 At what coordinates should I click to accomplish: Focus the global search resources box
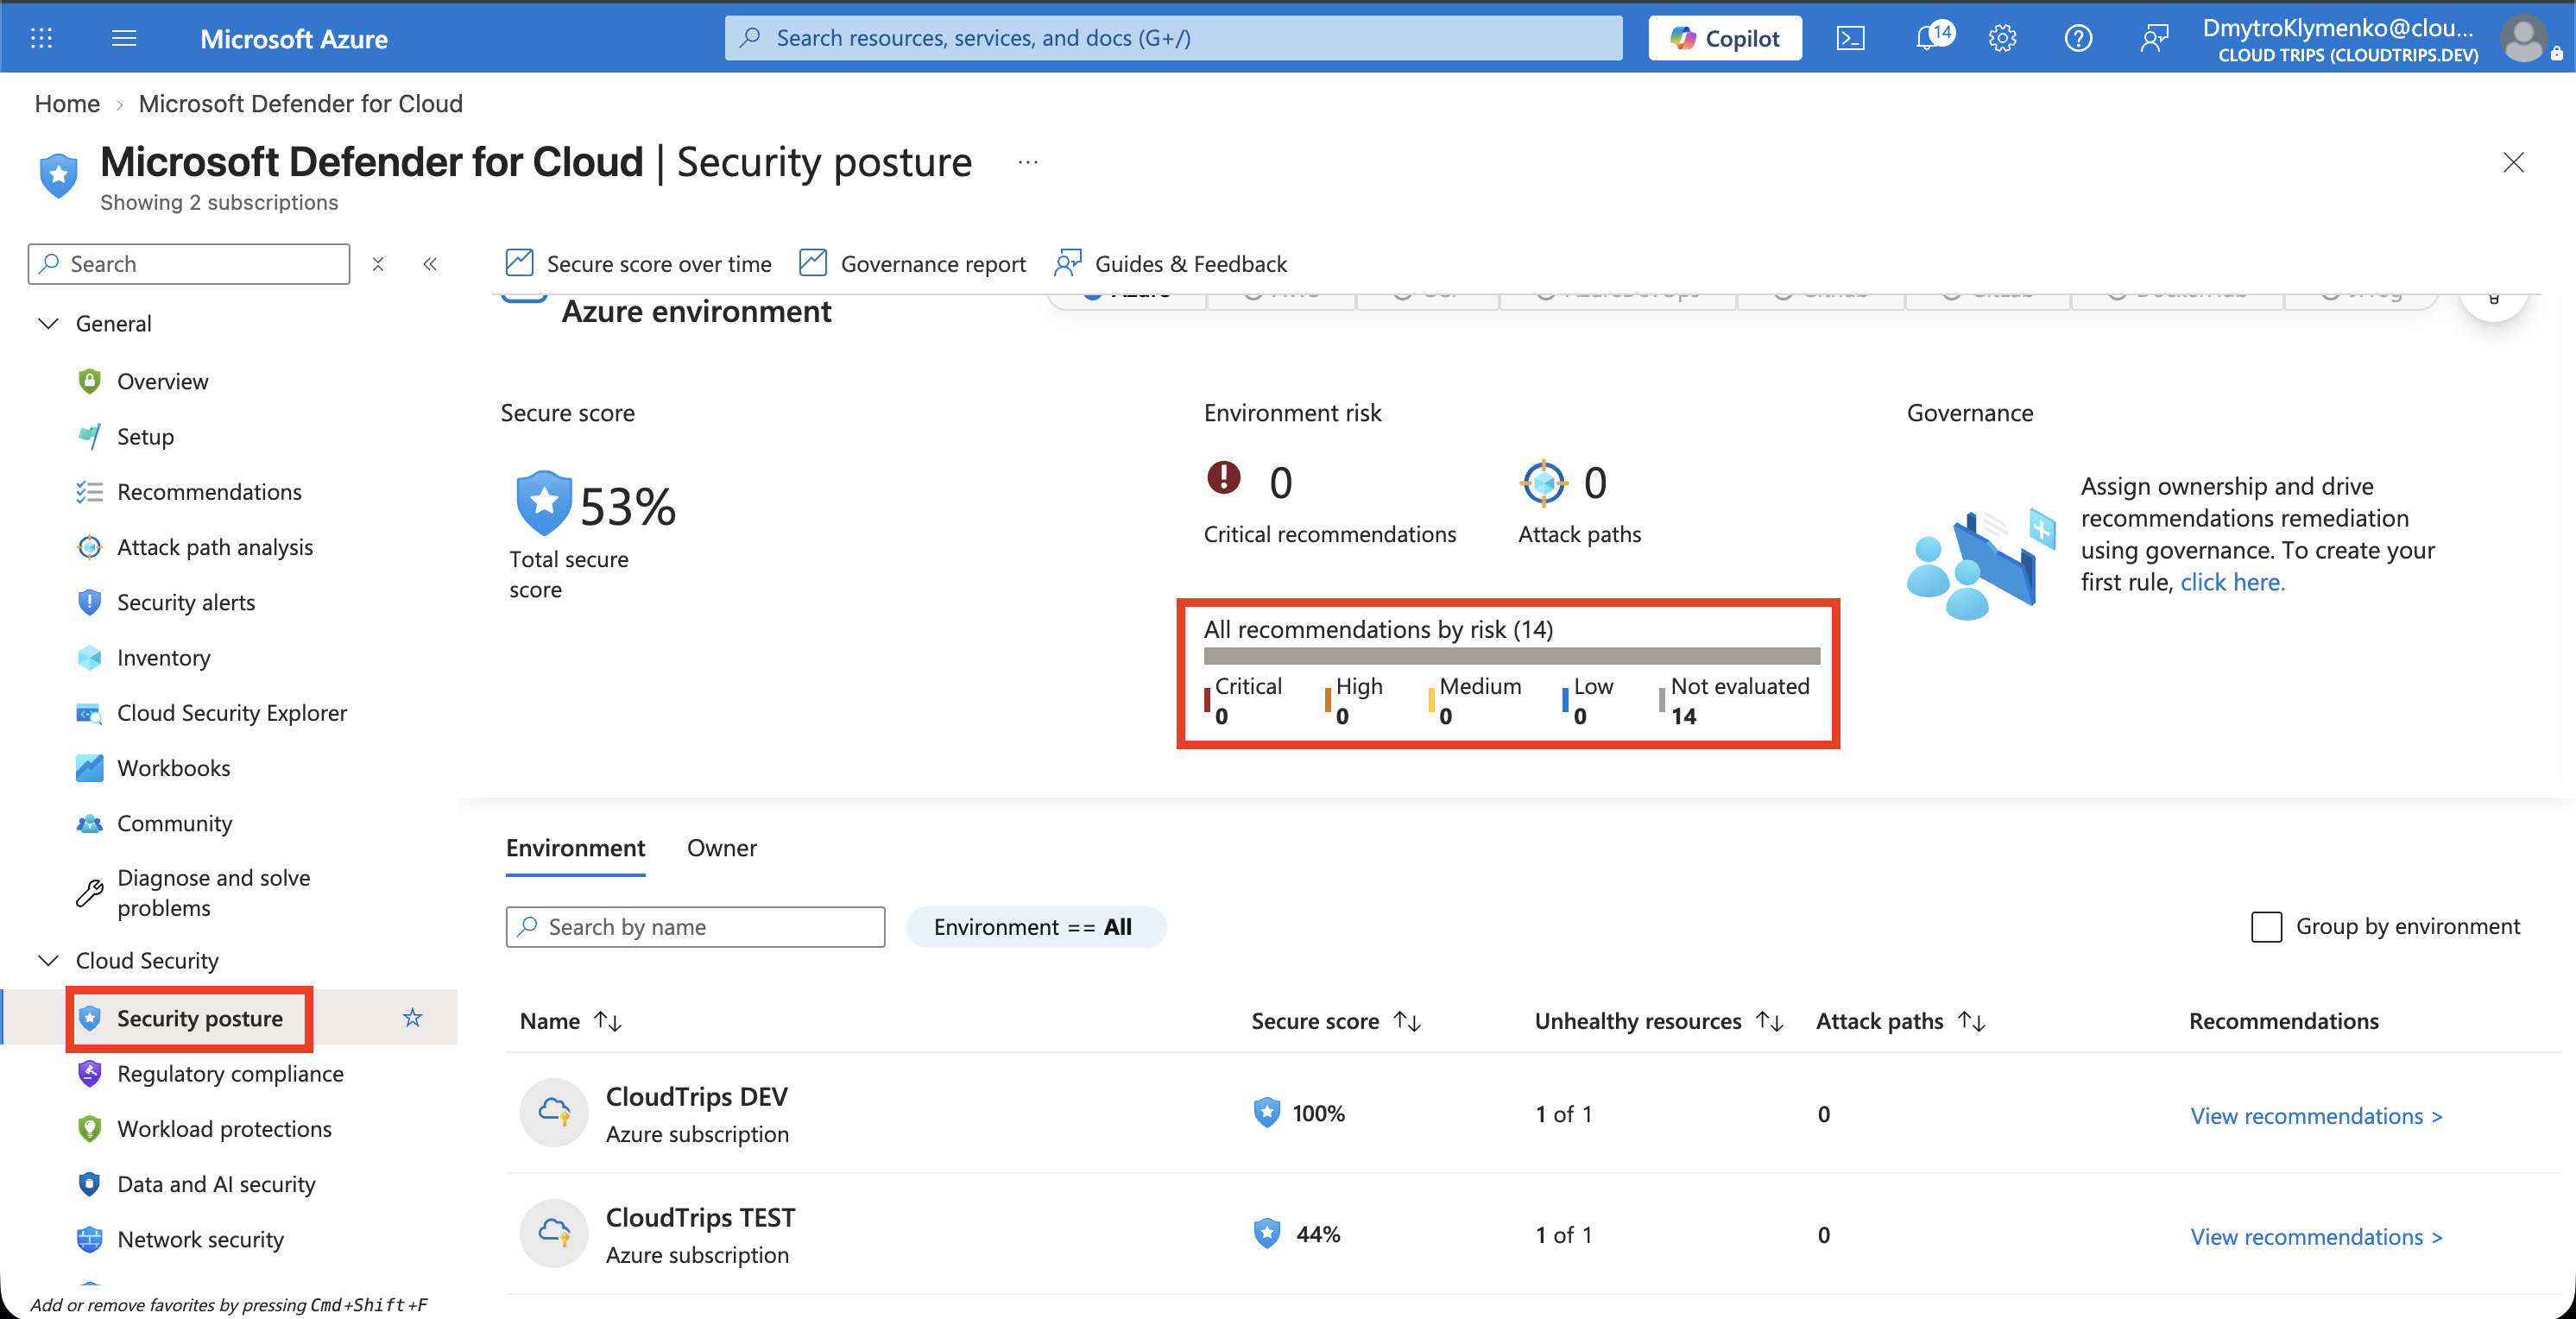click(1173, 38)
